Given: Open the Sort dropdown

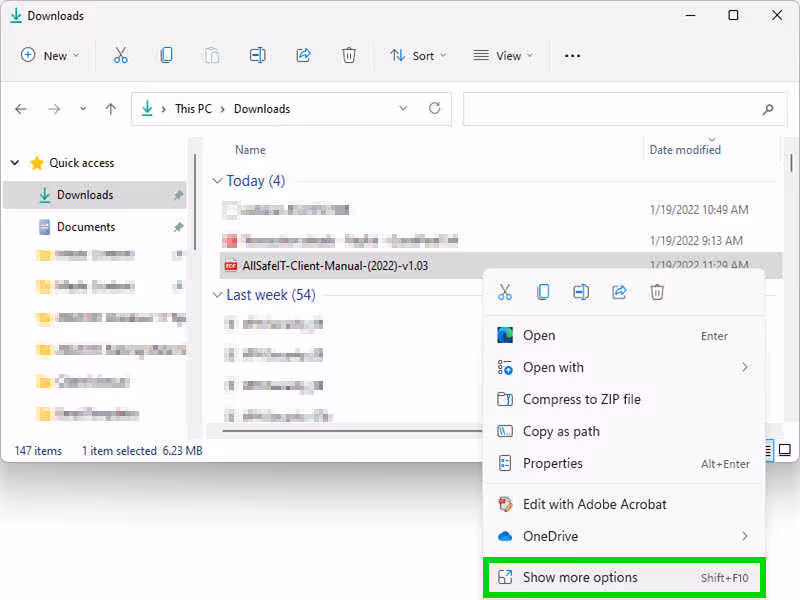Looking at the screenshot, I should [418, 56].
